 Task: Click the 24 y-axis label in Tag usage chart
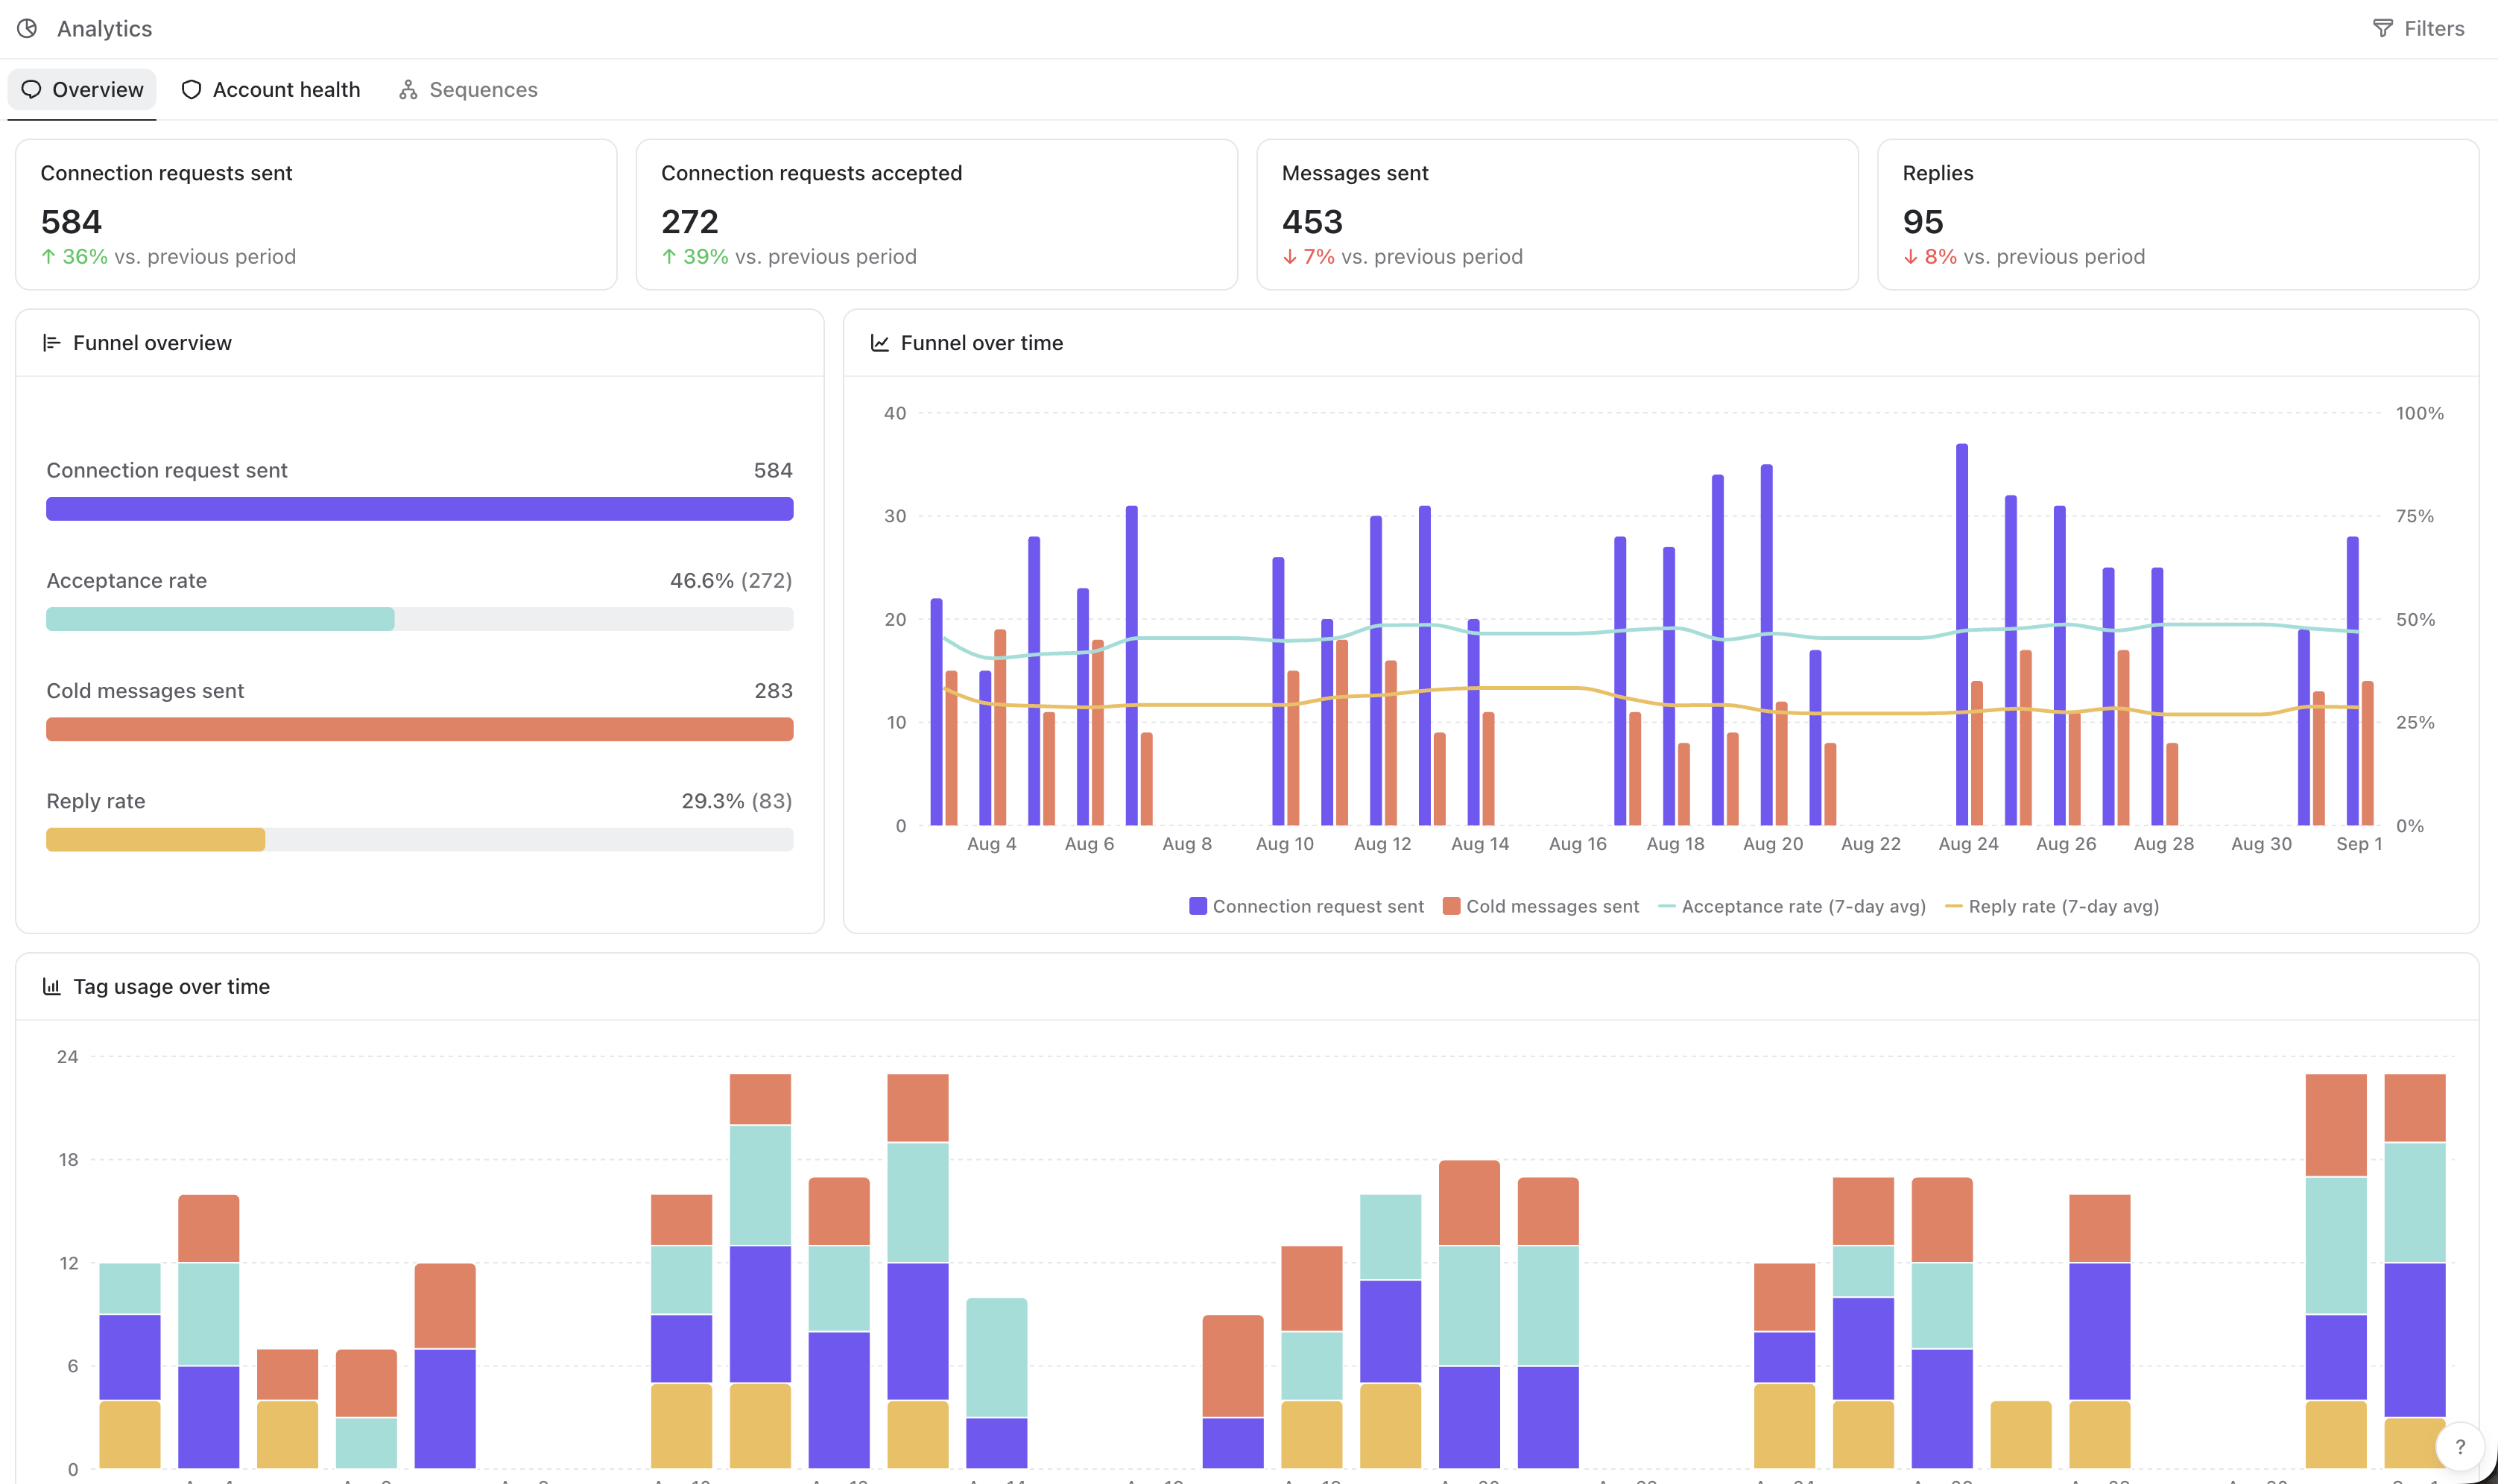click(67, 1057)
